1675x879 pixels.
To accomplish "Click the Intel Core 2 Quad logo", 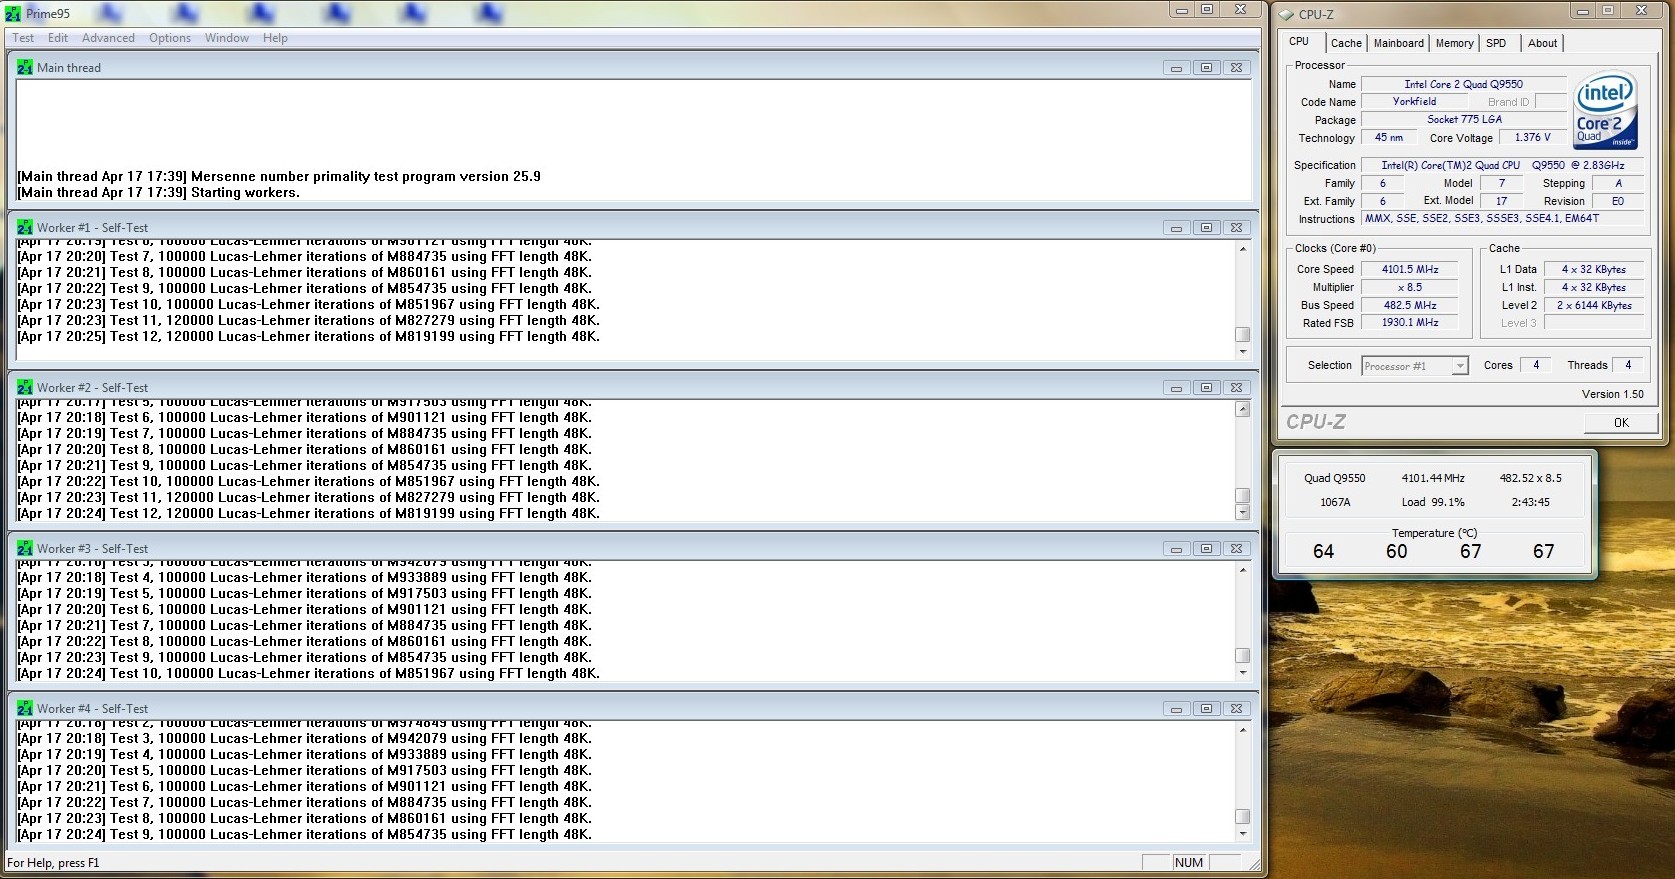I will click(1605, 110).
